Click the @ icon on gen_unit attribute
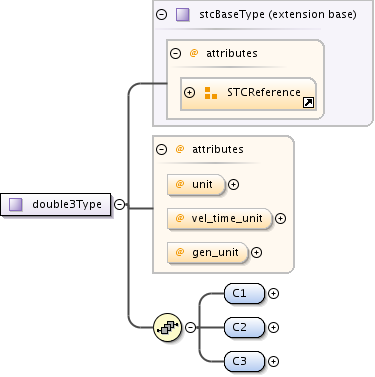 [180, 252]
